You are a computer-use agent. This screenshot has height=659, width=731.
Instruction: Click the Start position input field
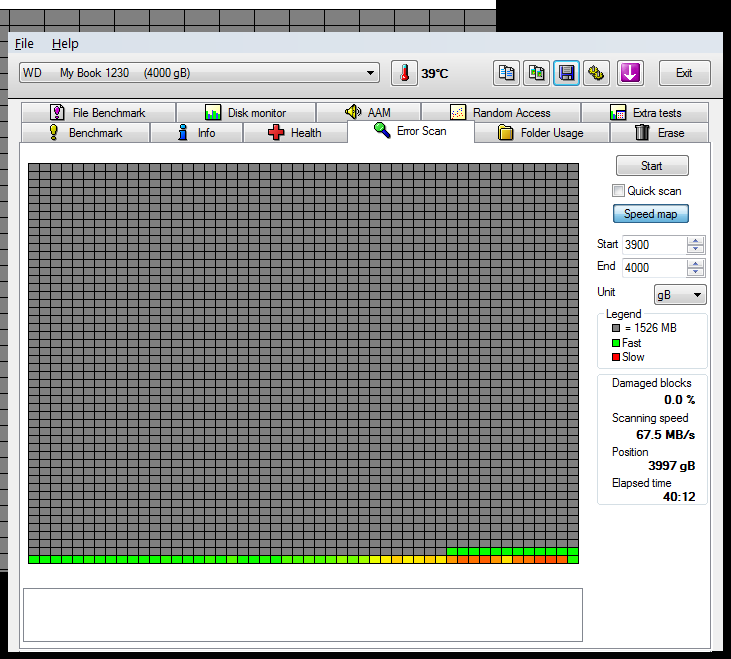click(x=655, y=245)
